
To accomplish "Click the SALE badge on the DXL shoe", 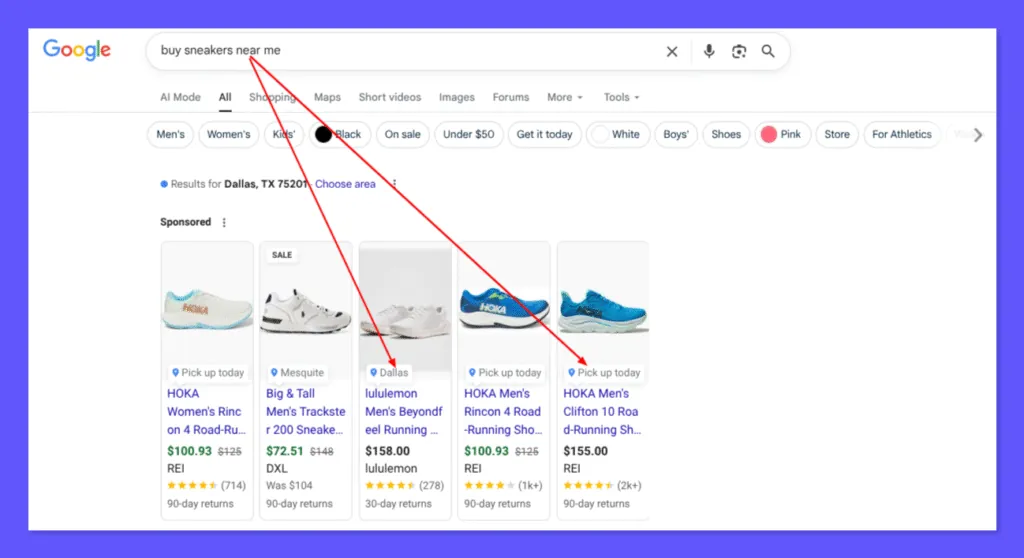I will click(x=281, y=255).
